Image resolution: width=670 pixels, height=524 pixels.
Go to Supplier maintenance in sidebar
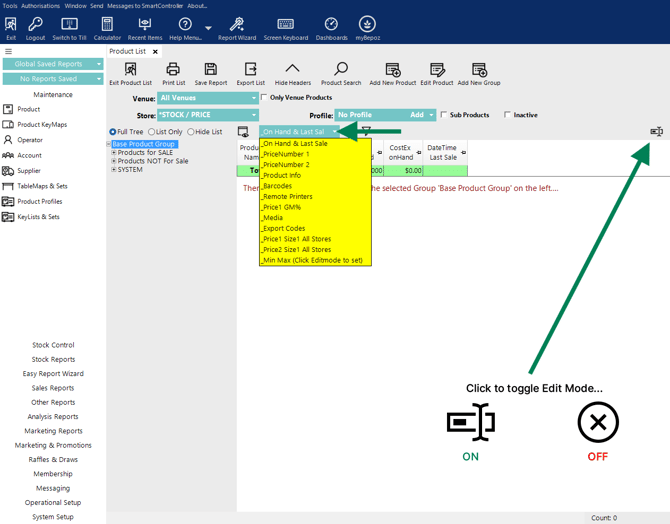[29, 171]
